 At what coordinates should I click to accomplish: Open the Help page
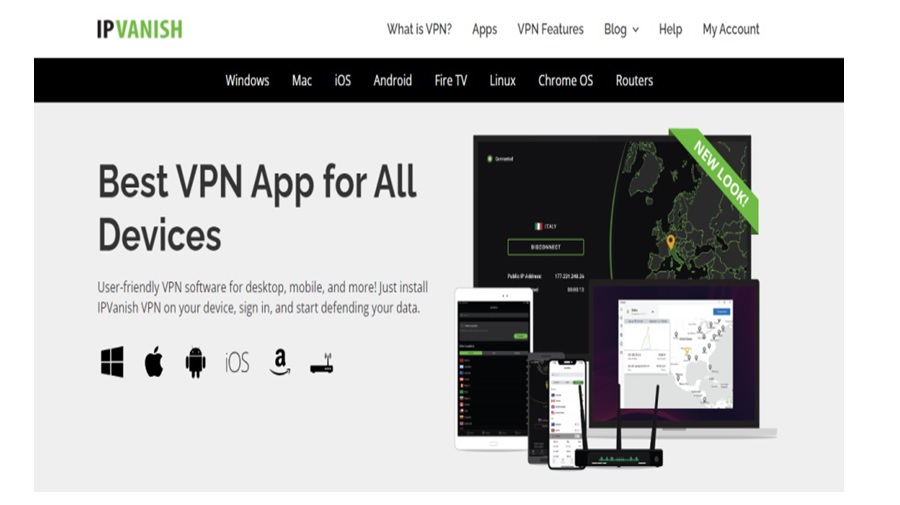(670, 29)
